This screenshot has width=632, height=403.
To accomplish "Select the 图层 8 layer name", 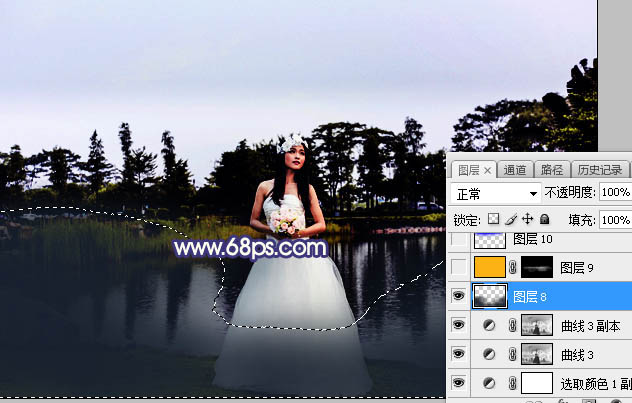I will click(530, 297).
